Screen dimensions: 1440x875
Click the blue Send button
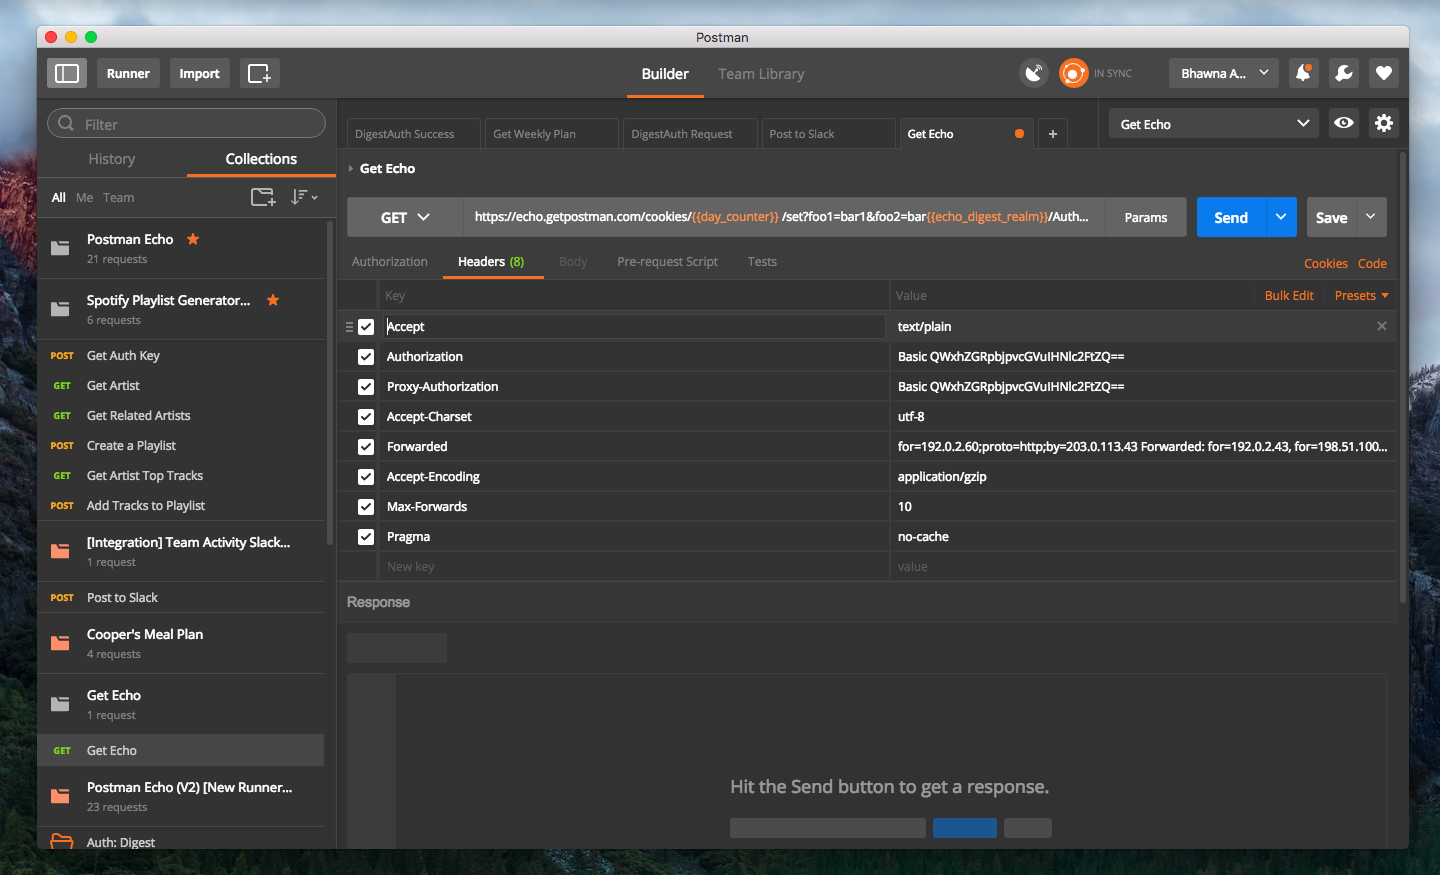click(1231, 217)
